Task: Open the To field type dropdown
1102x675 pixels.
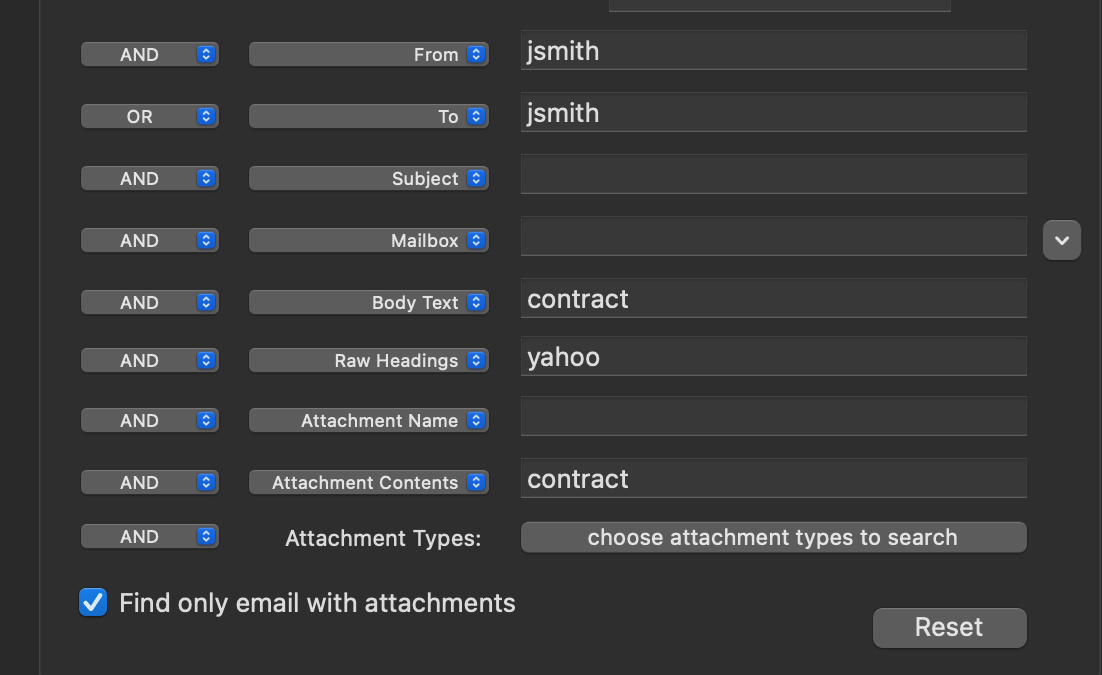Action: coord(368,117)
